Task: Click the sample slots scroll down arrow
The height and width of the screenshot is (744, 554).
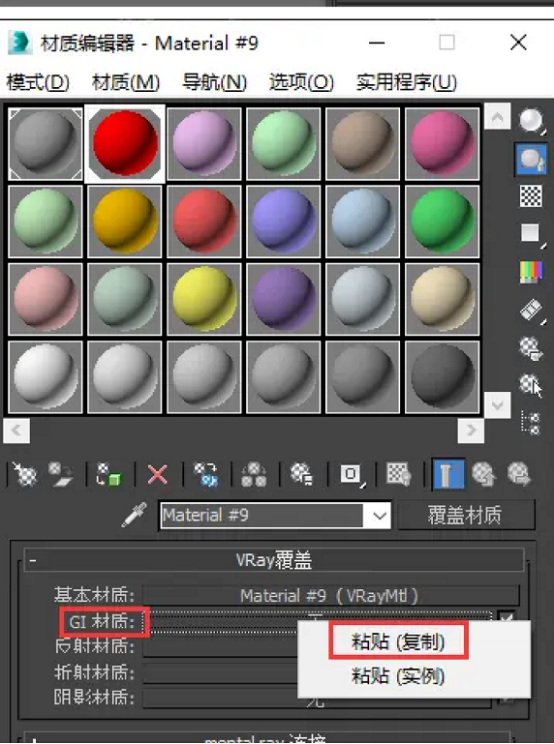Action: (497, 405)
